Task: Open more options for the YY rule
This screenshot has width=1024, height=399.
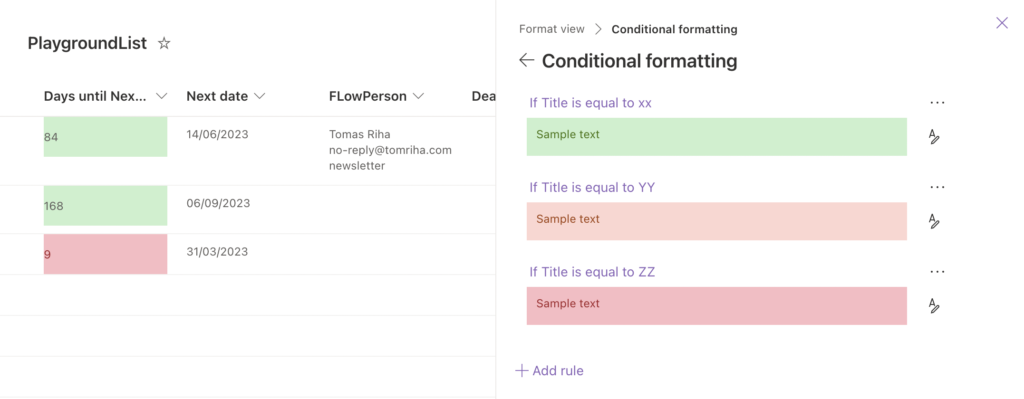Action: coord(937,187)
